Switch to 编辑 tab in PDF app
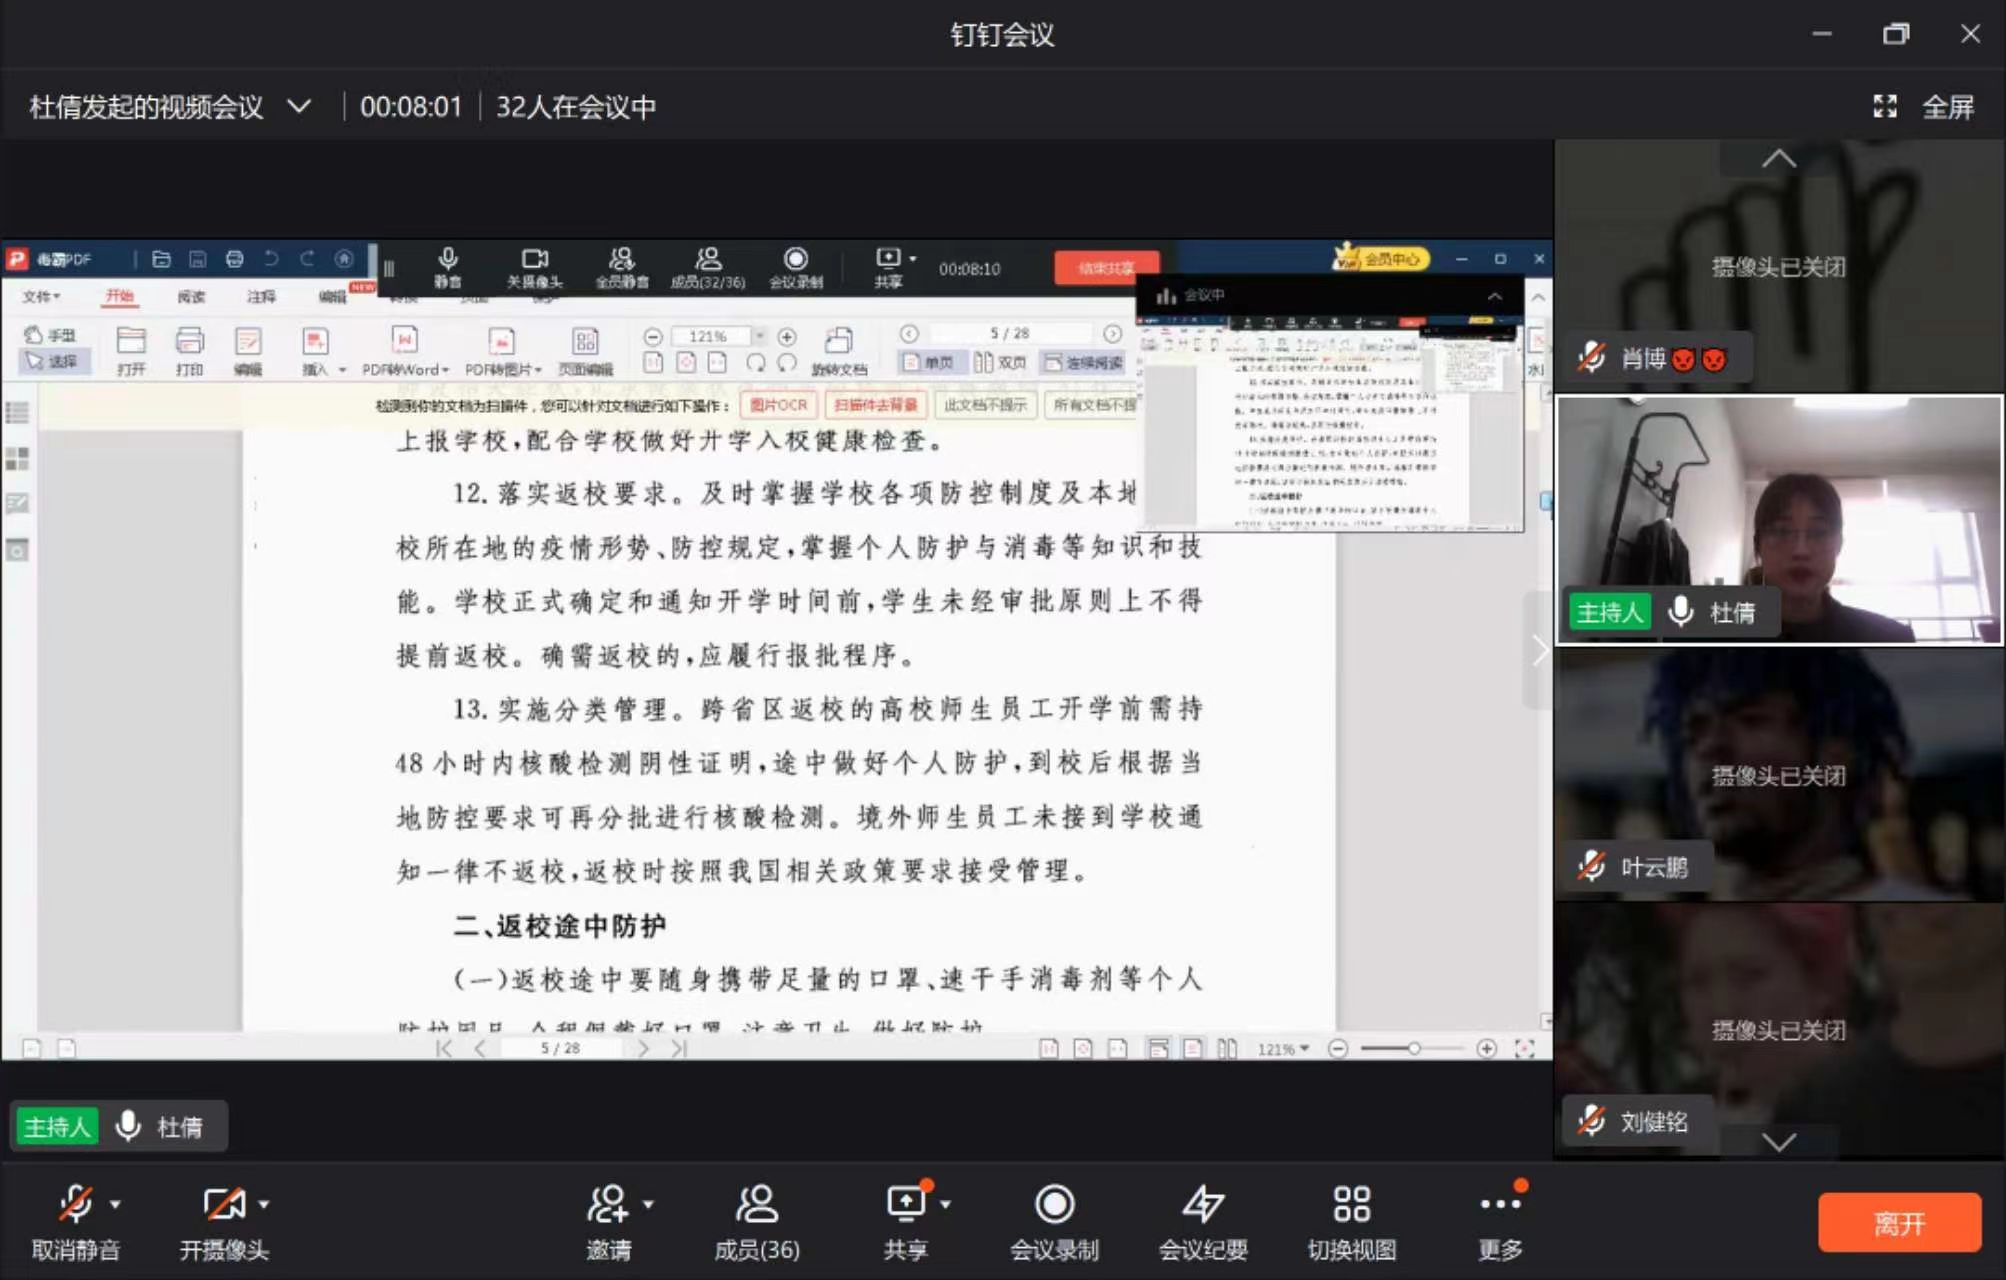Image resolution: width=2006 pixels, height=1280 pixels. coord(332,296)
